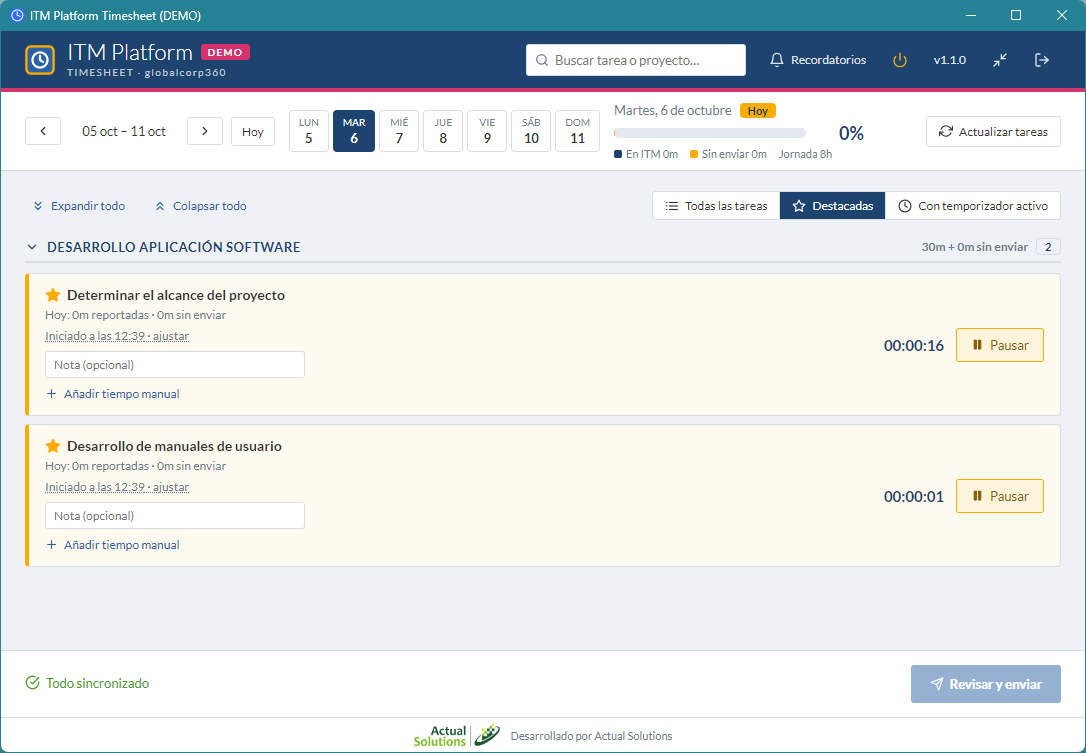Select Monday LUN 5 in week strip
This screenshot has height=753, width=1086.
pos(309,131)
